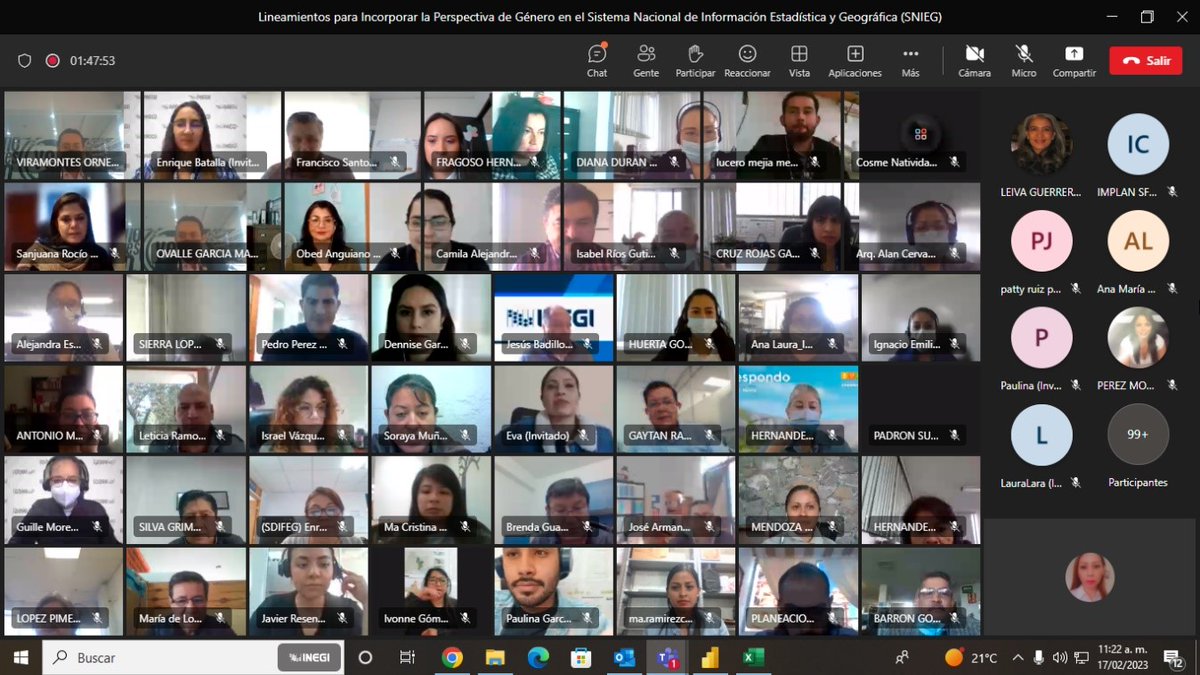Toggle the Cámara on
This screenshot has height=675, width=1200.
pos(974,60)
